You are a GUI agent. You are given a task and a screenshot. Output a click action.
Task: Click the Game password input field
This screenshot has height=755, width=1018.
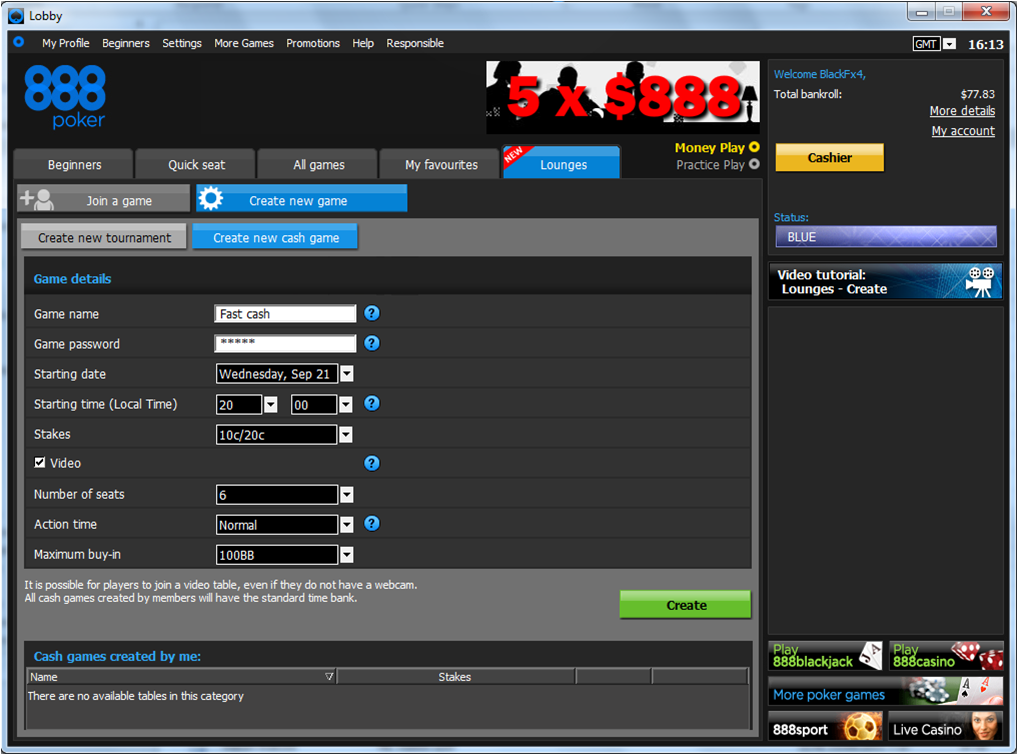point(285,343)
